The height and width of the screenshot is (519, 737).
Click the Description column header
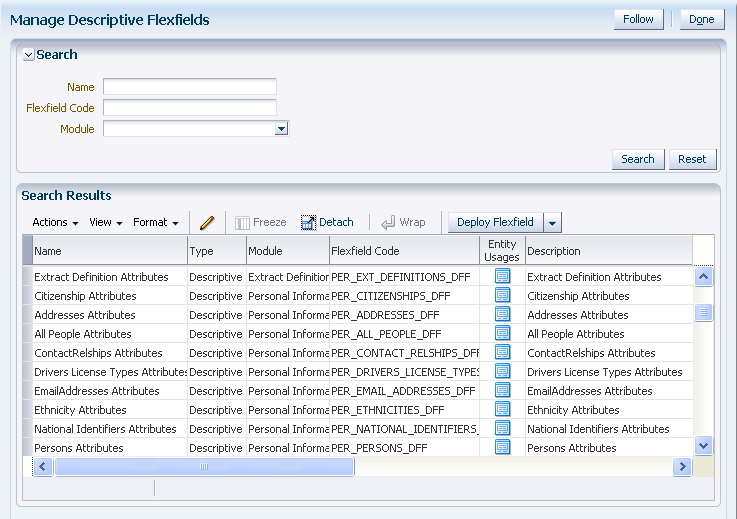click(609, 251)
